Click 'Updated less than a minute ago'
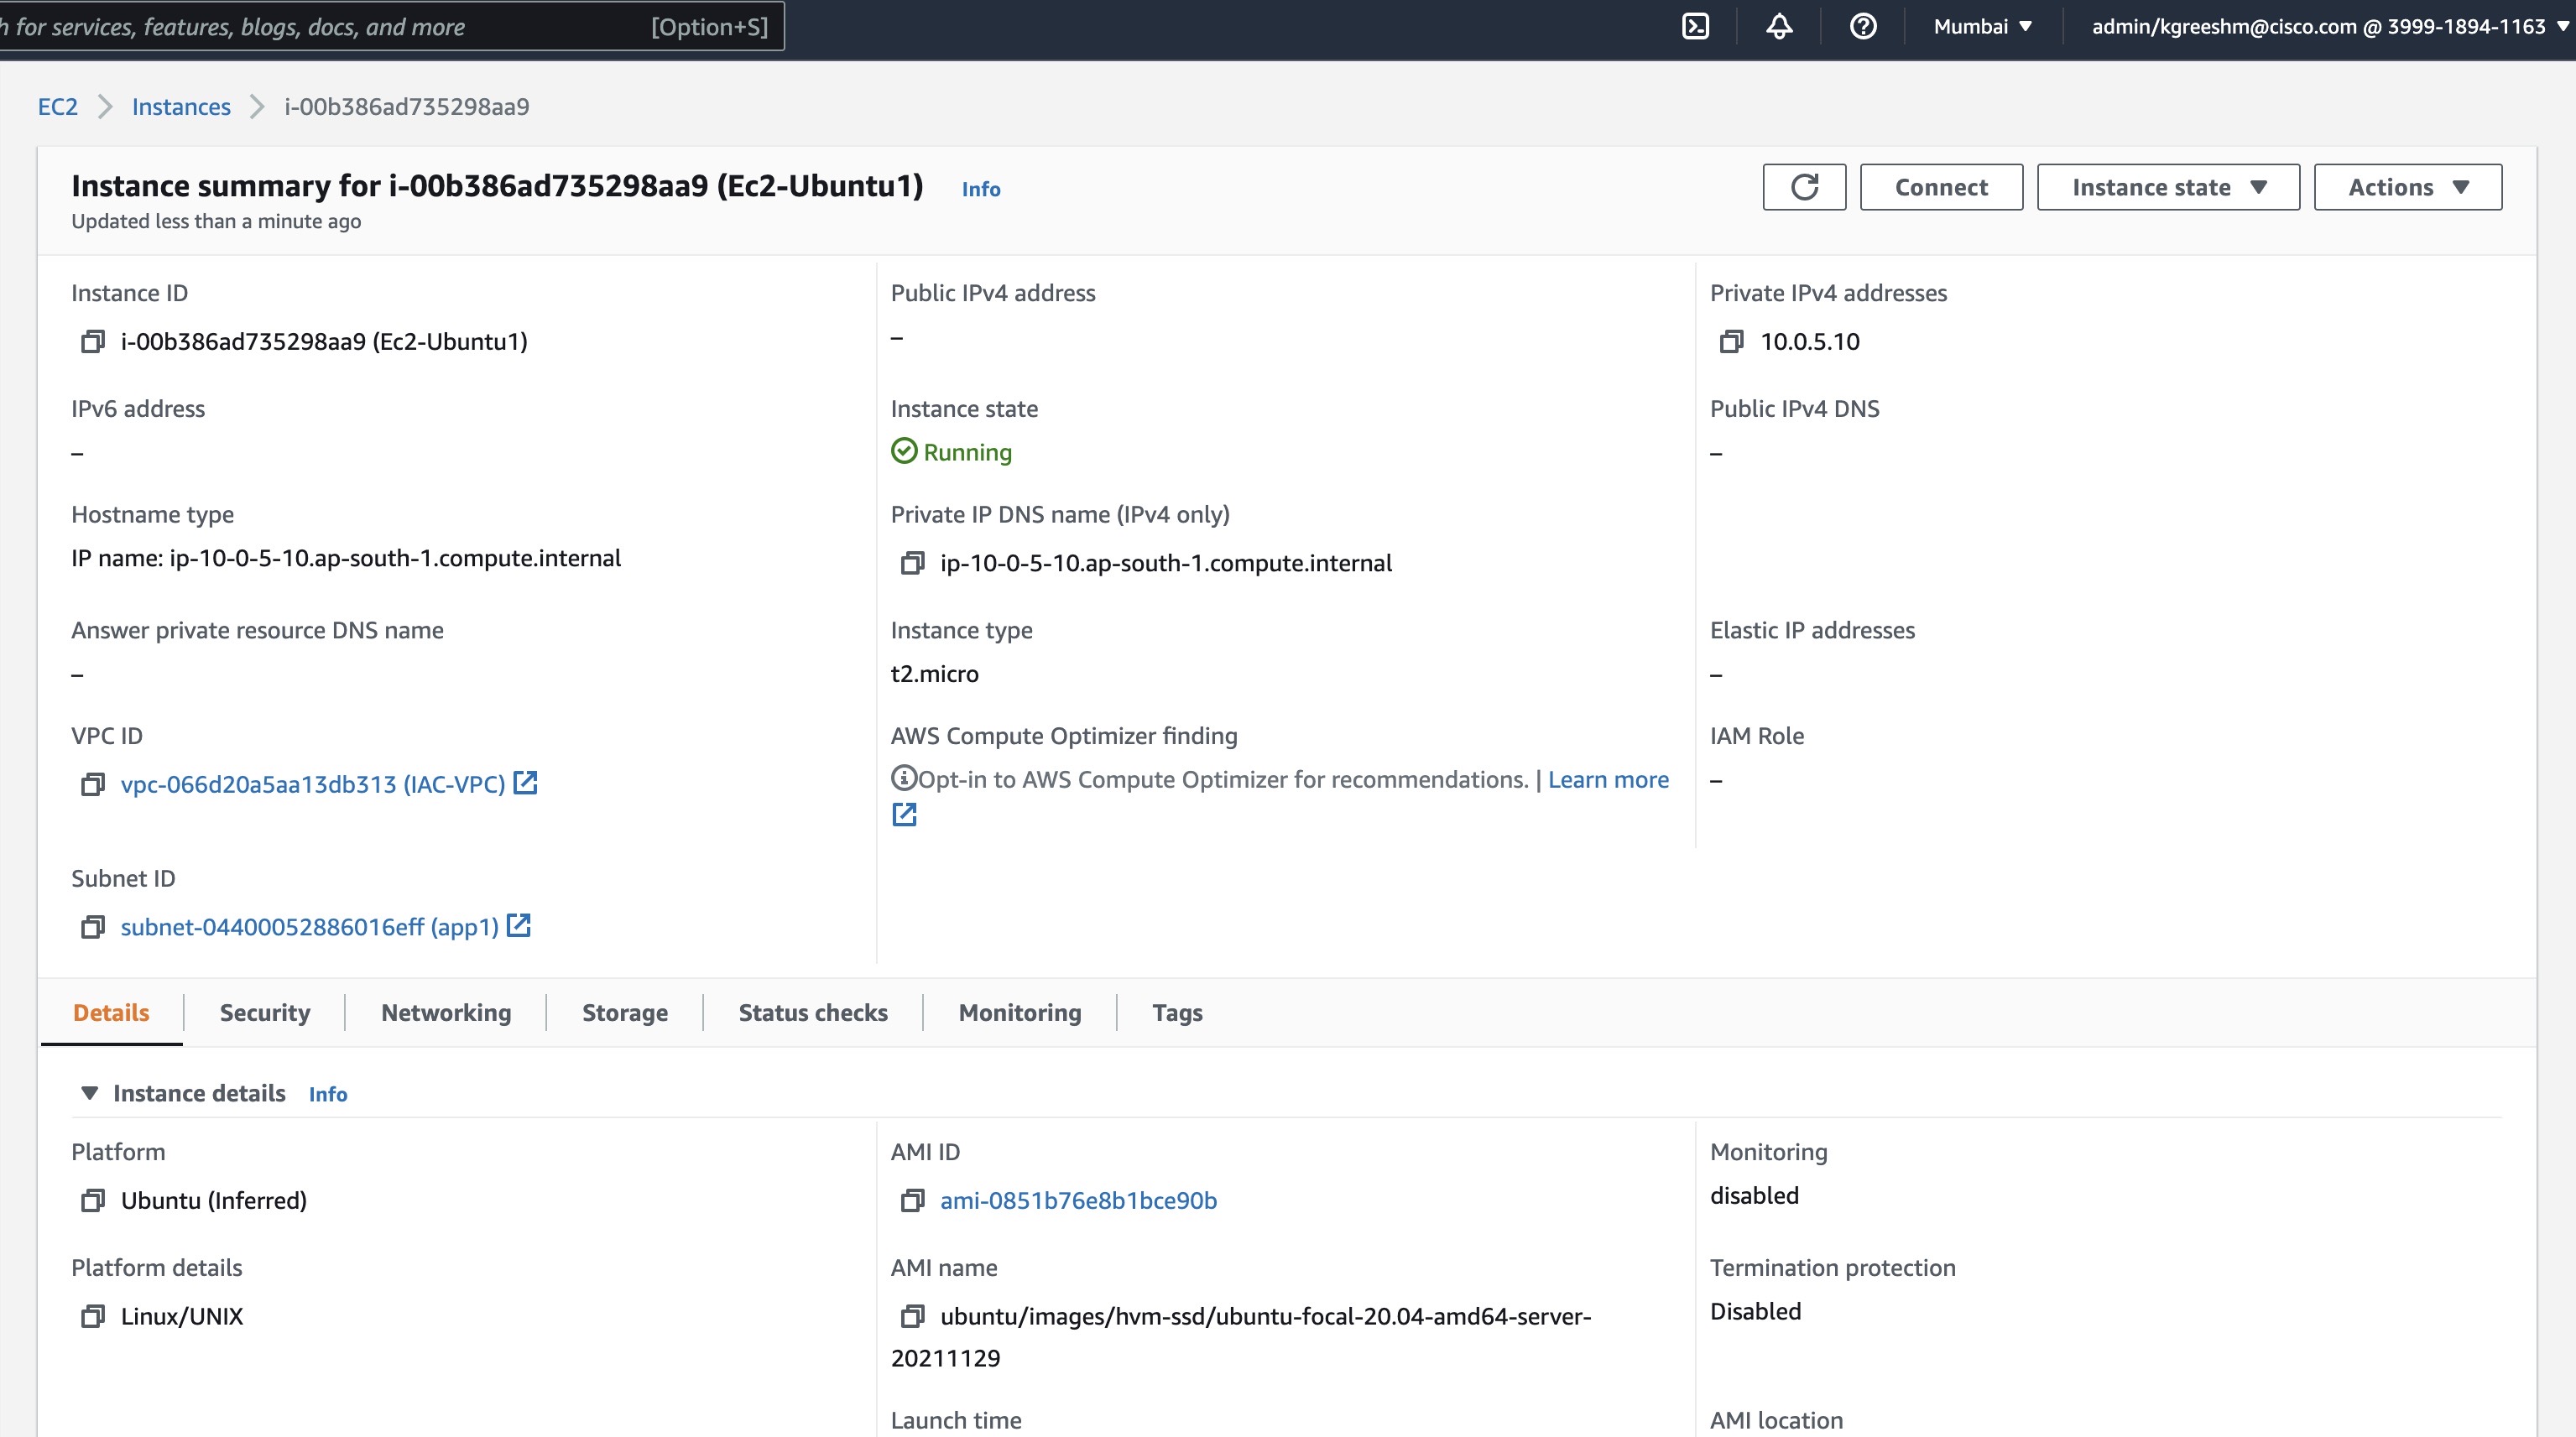This screenshot has height=1437, width=2576. tap(216, 221)
